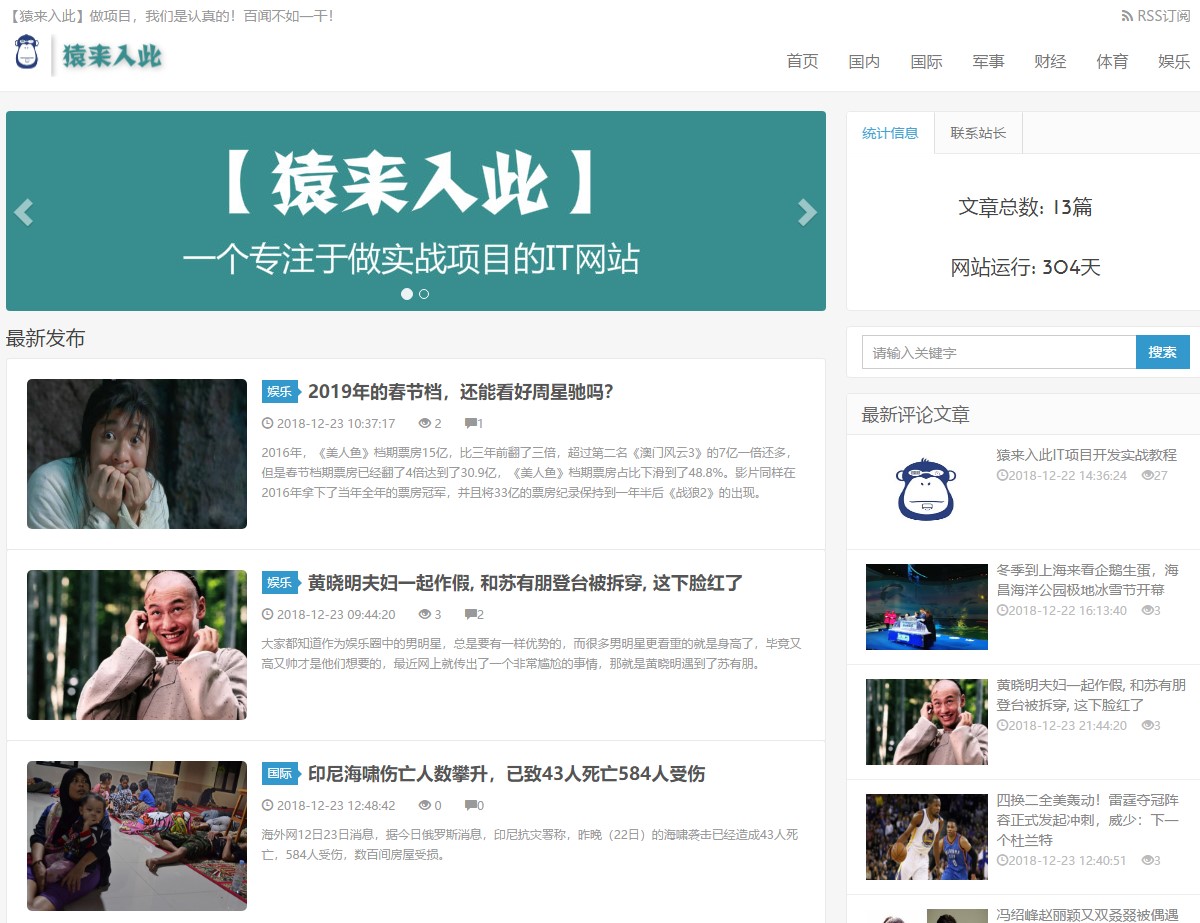Screen dimensions: 1200x923
Task: Open article 黄晓明夫妇一起作假 in latest list
Action: click(x=525, y=582)
